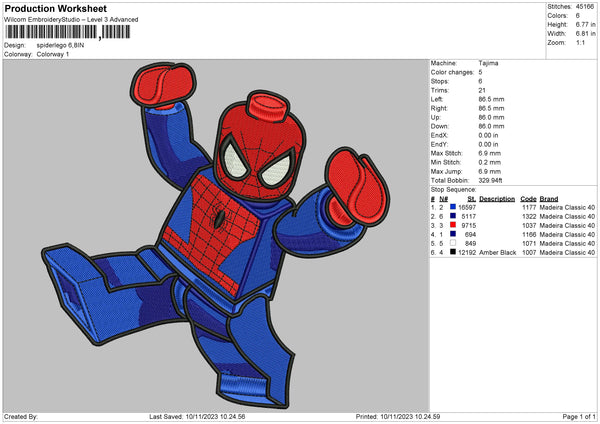The image size is (600, 424).
Task: Click the Machine value Tajima
Action: coord(490,64)
